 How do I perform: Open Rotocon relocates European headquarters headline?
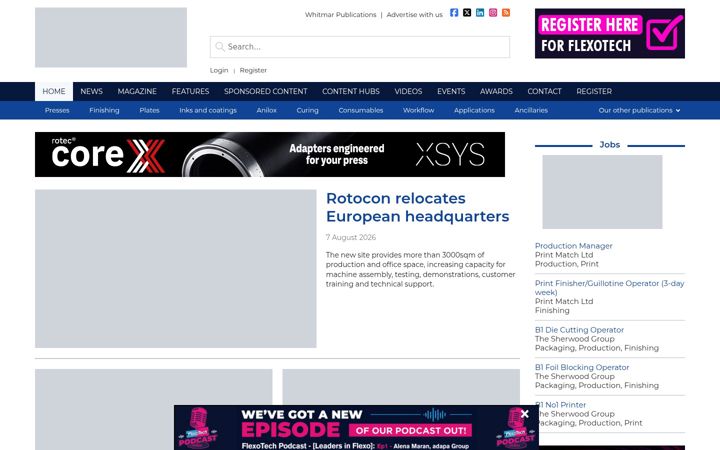[x=417, y=207]
